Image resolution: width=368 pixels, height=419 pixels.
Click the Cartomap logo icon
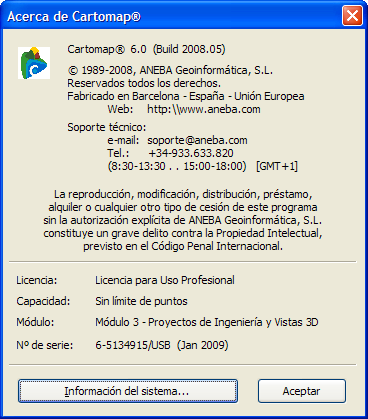point(34,63)
